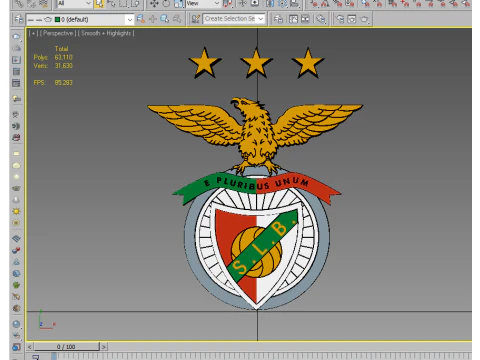Click the globe icon in left sidebar
The height and width of the screenshot is (360, 480).
point(16,274)
